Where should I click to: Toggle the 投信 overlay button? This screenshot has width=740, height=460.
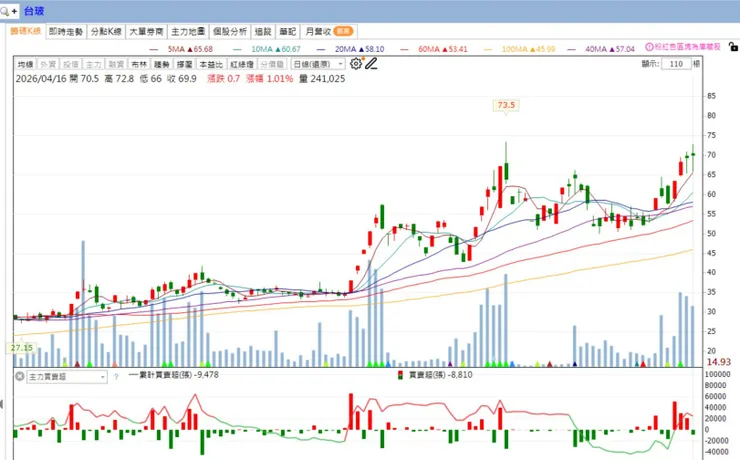point(71,64)
